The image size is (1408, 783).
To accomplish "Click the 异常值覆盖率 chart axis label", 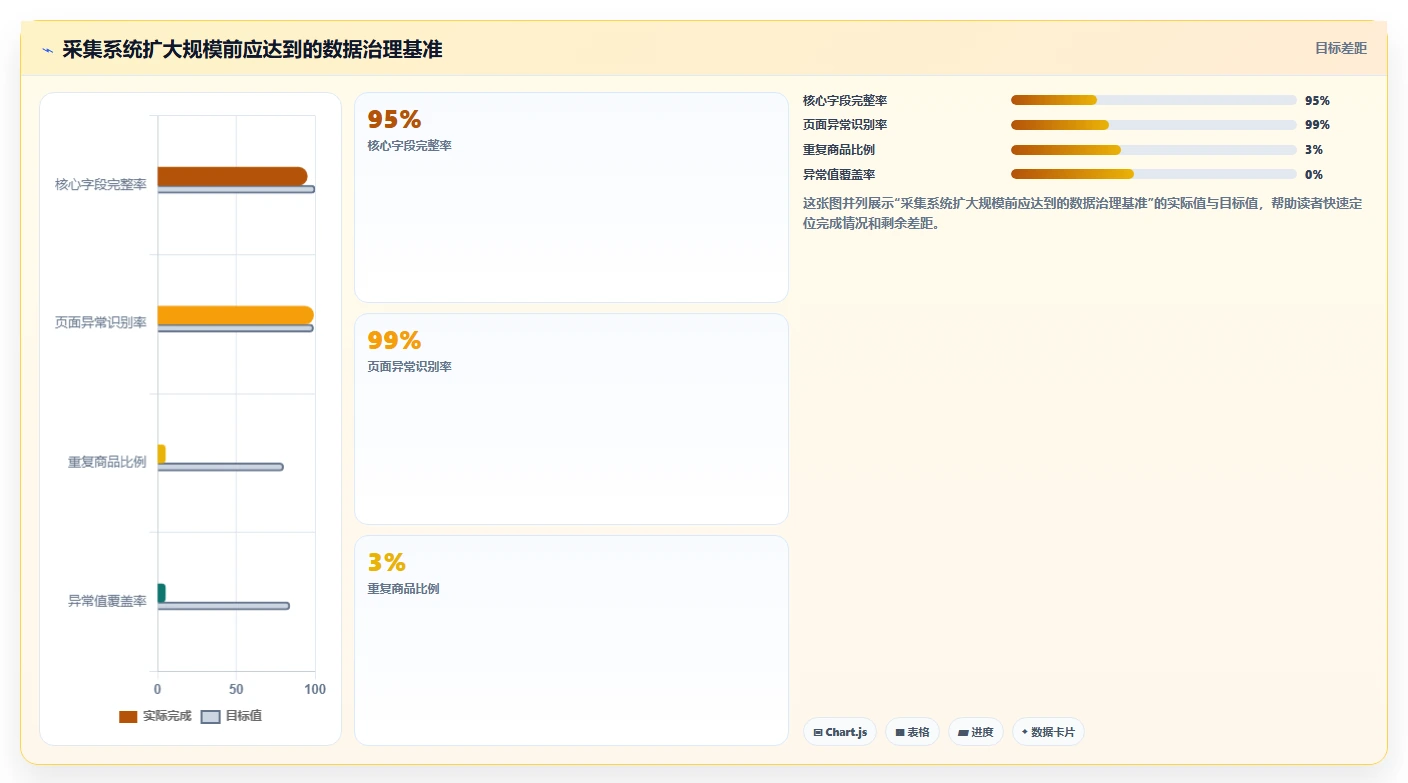I will (x=107, y=601).
